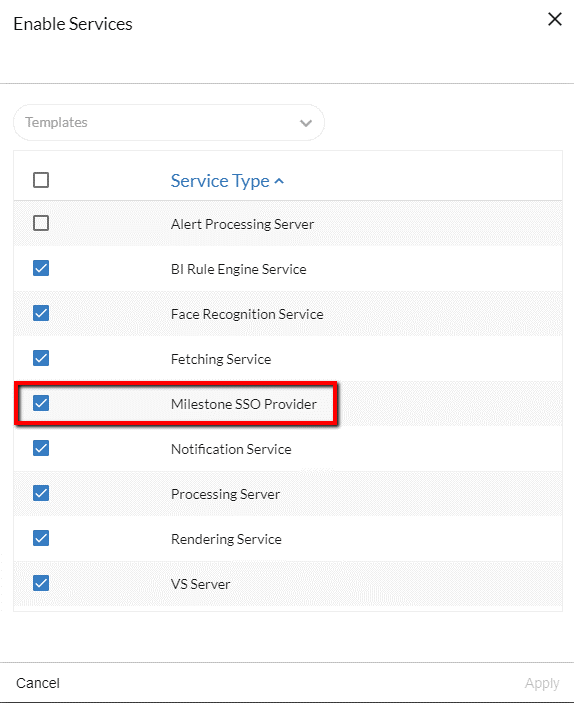Image resolution: width=574 pixels, height=703 pixels.
Task: Select the Rendering Service text
Action: (x=226, y=539)
